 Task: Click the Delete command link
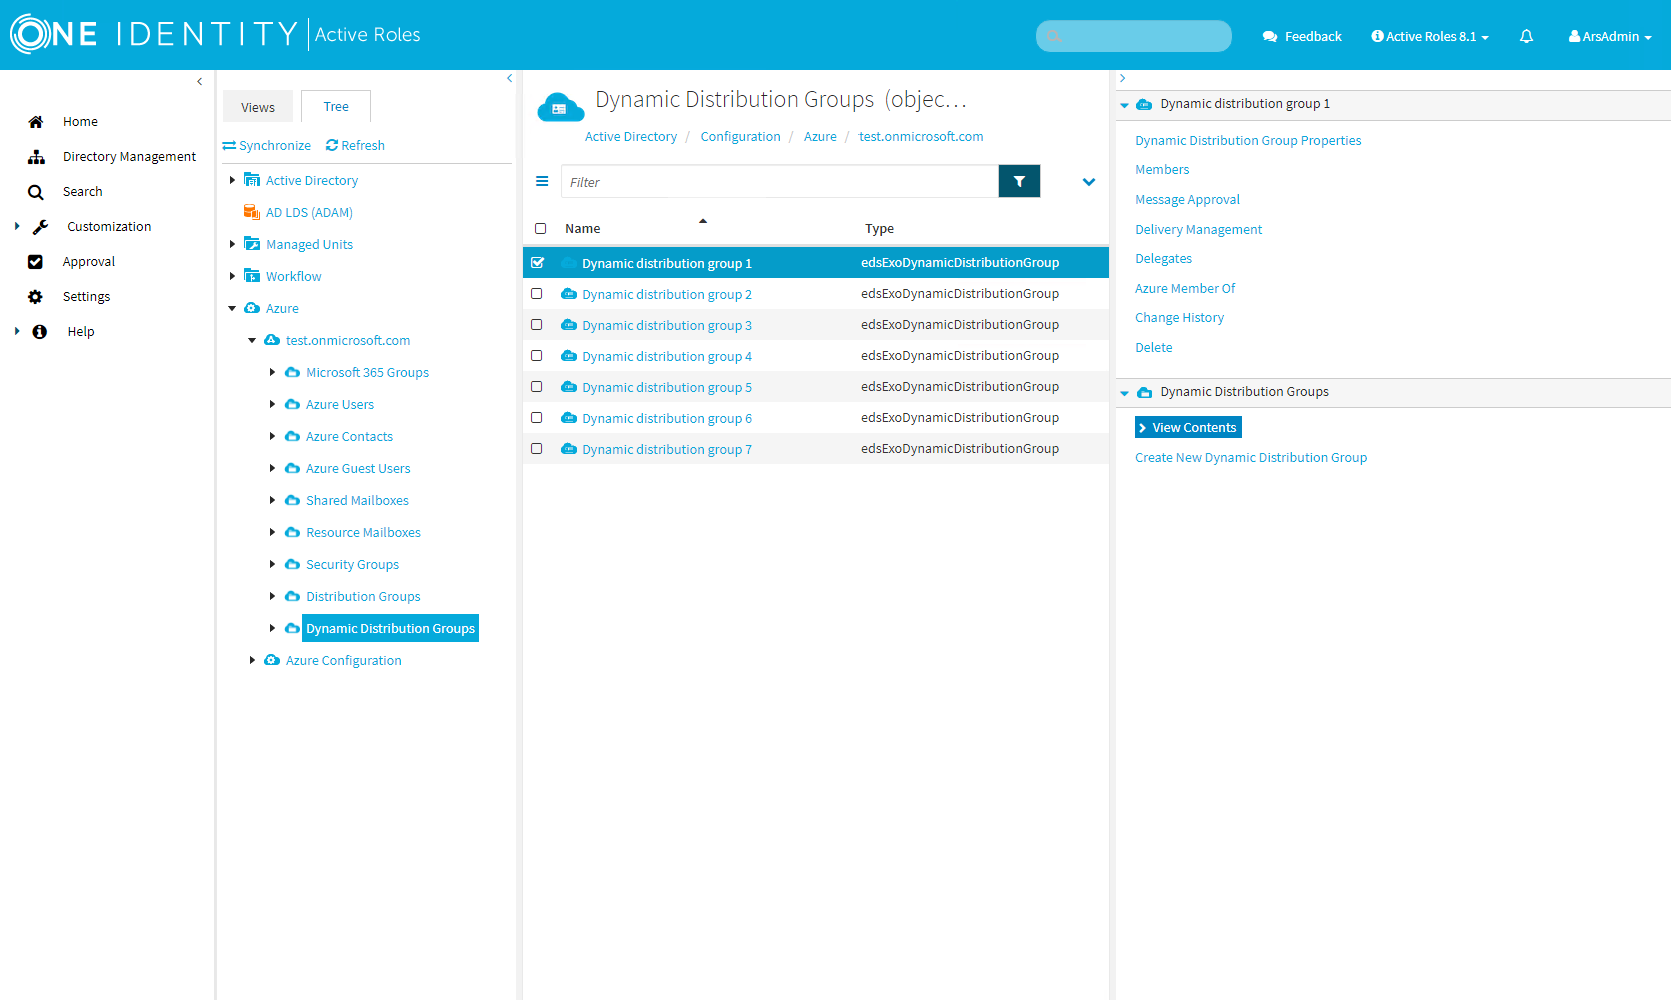(1153, 348)
